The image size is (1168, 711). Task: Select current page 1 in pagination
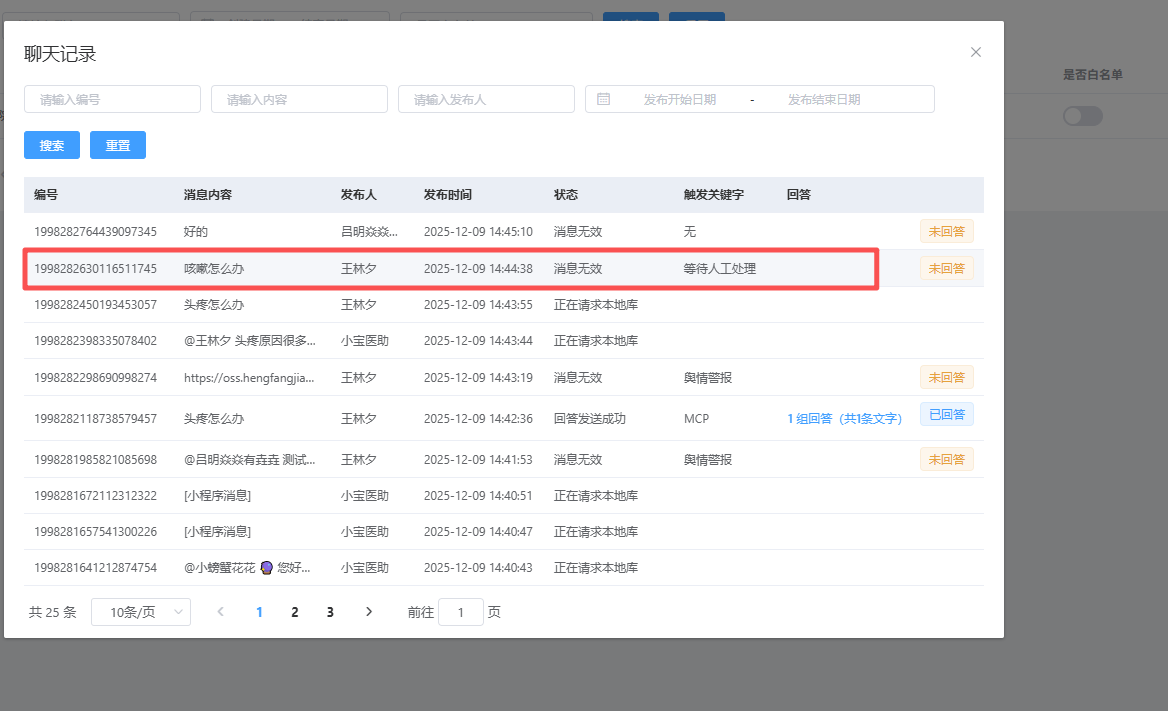pyautogui.click(x=259, y=612)
